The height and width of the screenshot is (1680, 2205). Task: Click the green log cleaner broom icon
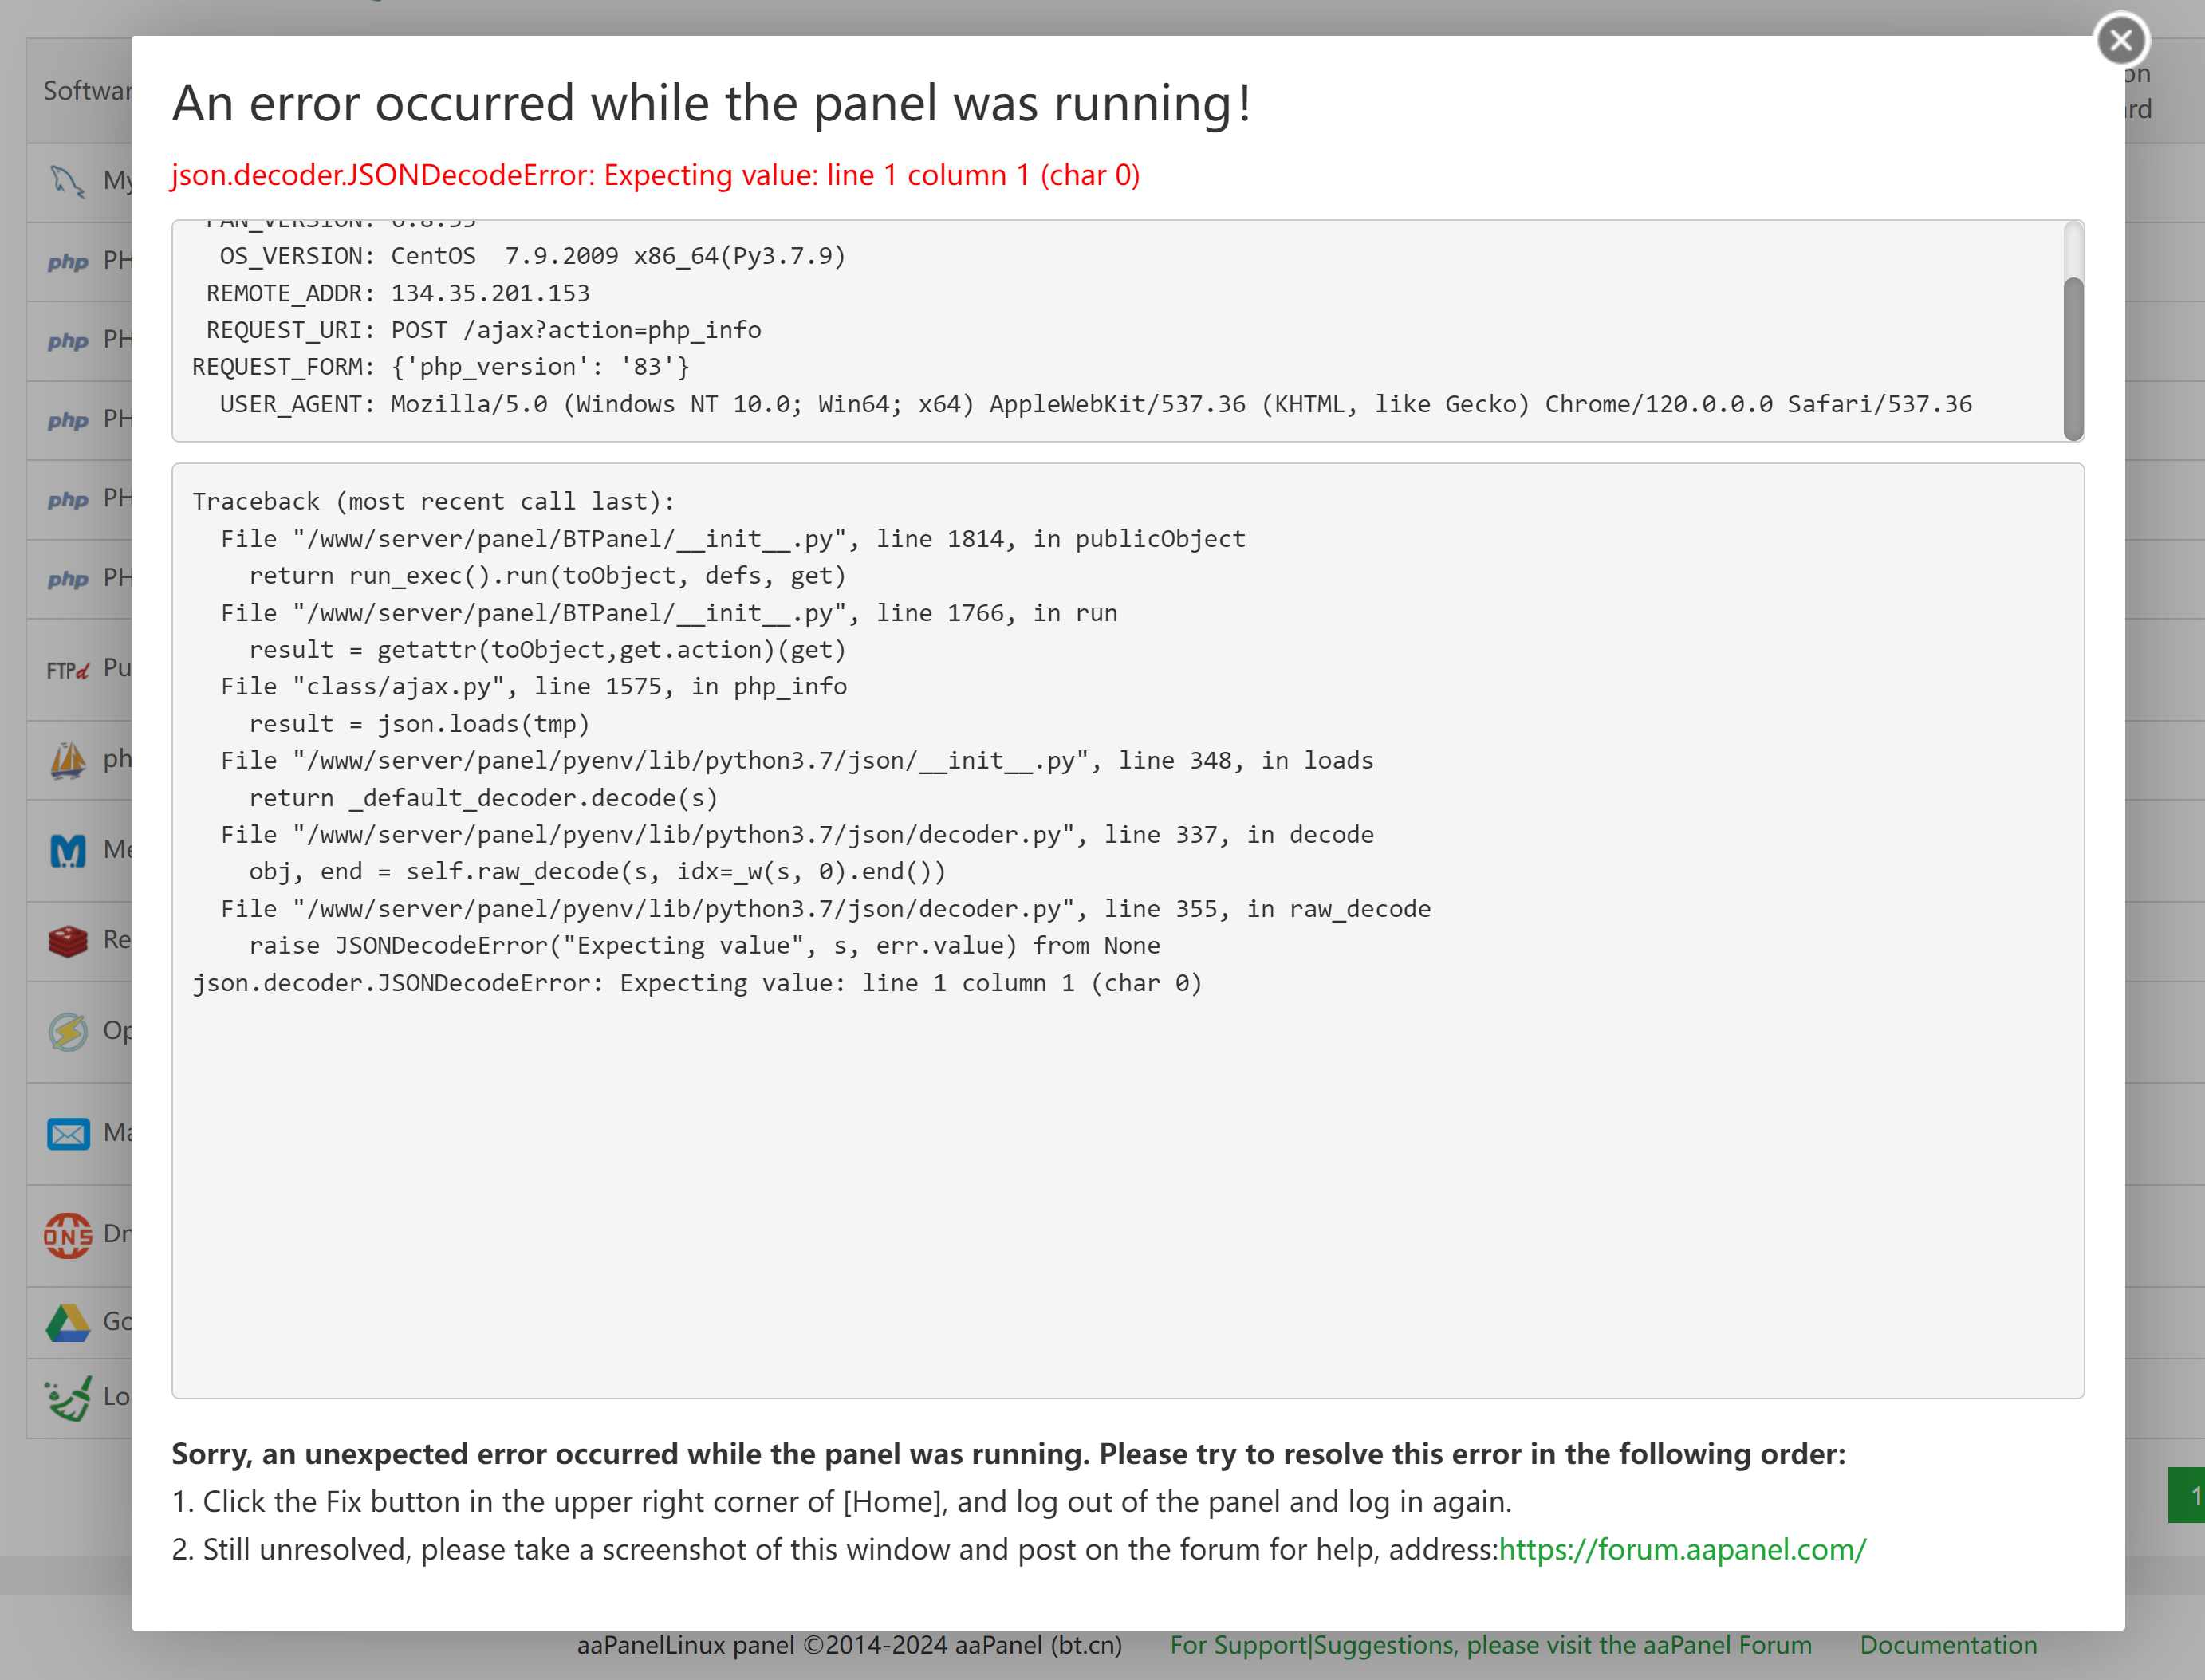pos(67,1398)
